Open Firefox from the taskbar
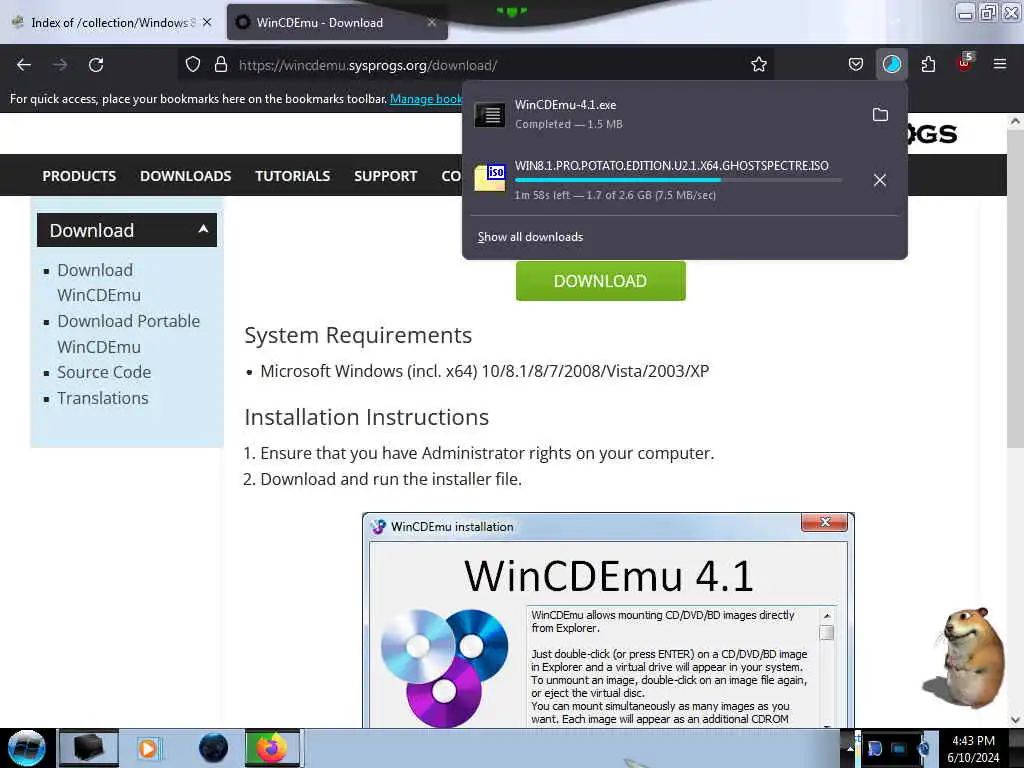This screenshot has width=1024, height=768. (x=272, y=748)
